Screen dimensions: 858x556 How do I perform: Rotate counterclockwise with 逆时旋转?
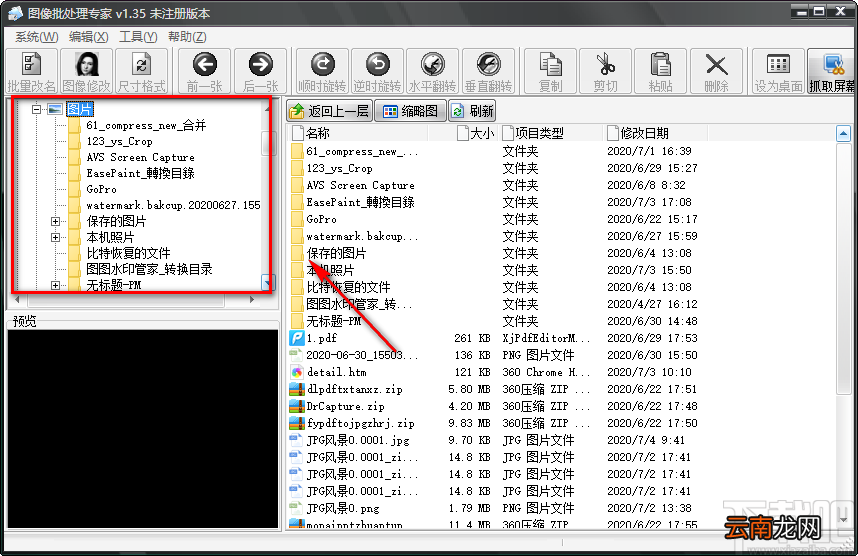point(378,71)
